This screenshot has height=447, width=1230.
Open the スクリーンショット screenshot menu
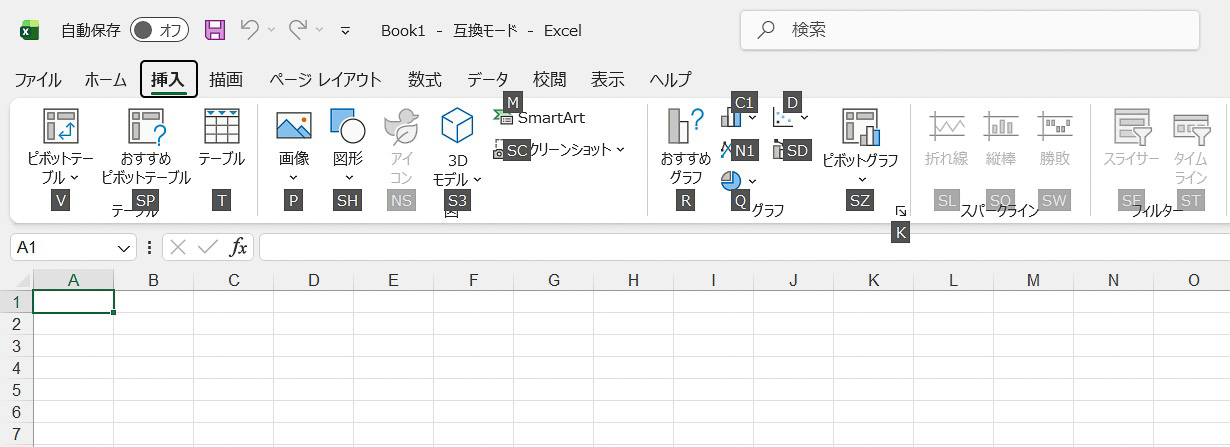[559, 149]
